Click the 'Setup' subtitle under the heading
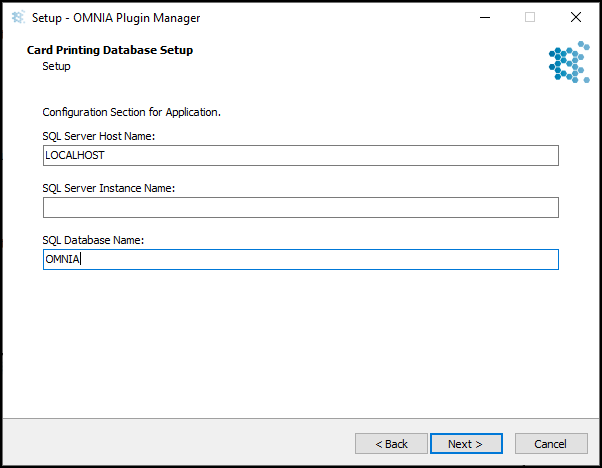Viewport: 602px width, 468px height. point(56,66)
